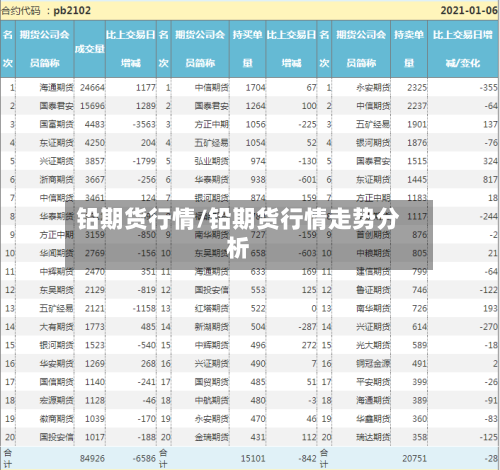
Task: Click the "大有期货" company name
Action: point(56,327)
